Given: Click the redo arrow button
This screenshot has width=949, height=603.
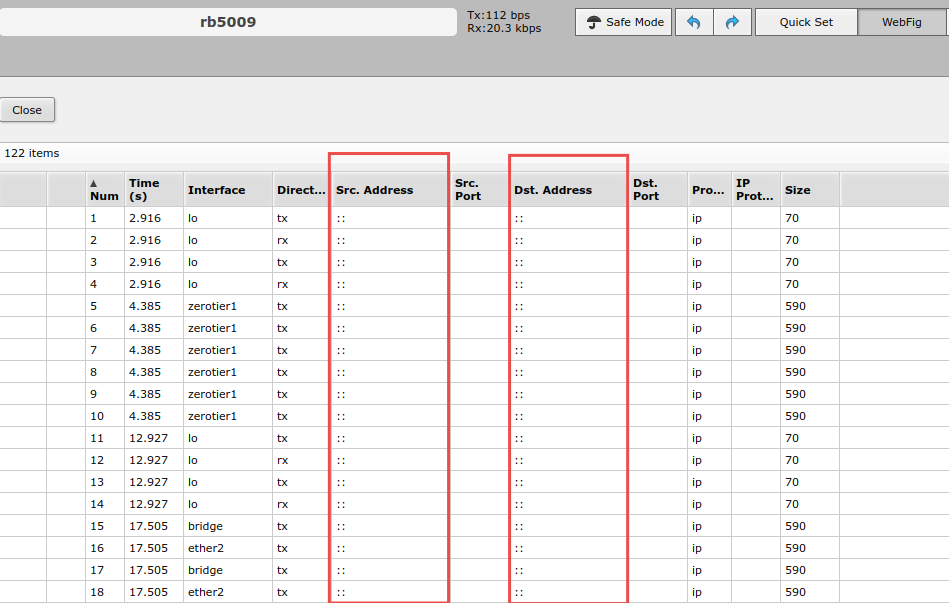Looking at the screenshot, I should [732, 22].
